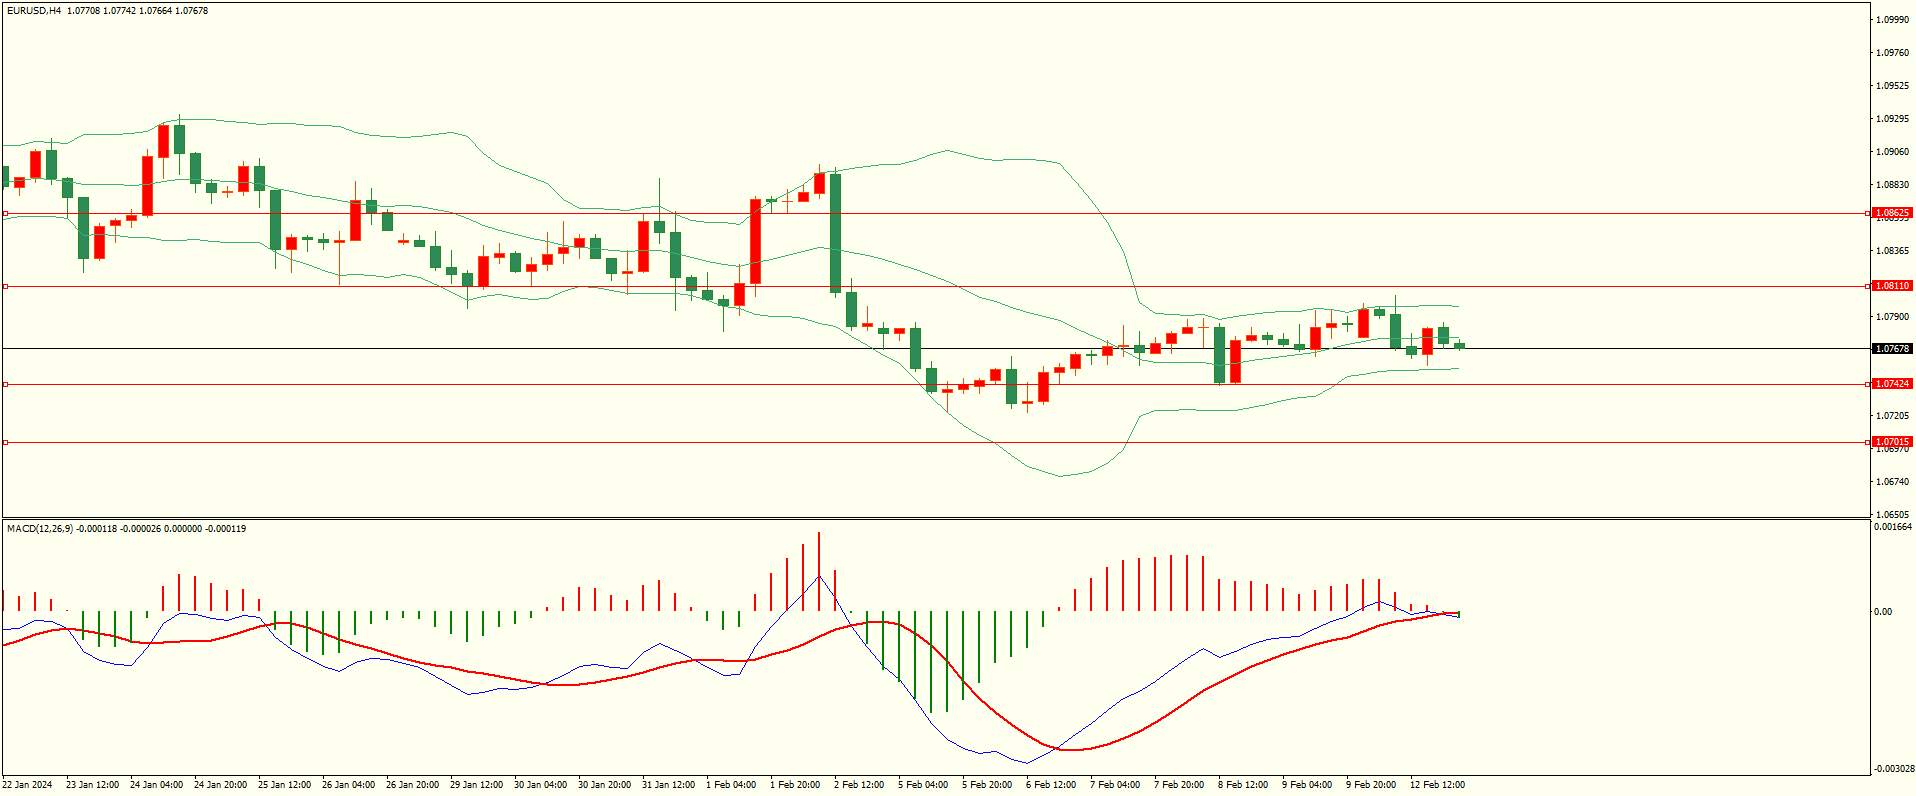Viewport: 1916px width, 796px height.
Task: Select the 2 Feb 12:00 time axis label
Action: (x=859, y=785)
